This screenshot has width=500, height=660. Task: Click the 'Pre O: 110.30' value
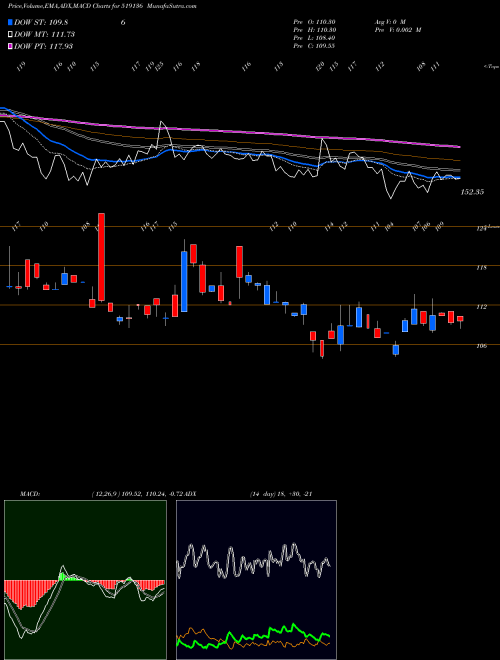point(314,22)
